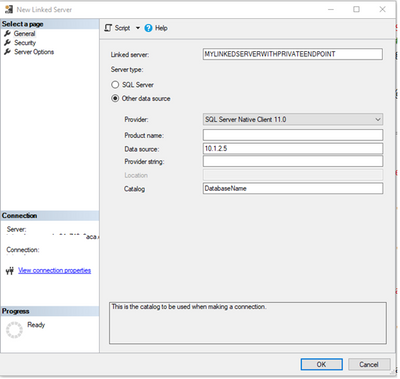Select the SQL Server radio button
400x379 pixels.
pyautogui.click(x=115, y=85)
